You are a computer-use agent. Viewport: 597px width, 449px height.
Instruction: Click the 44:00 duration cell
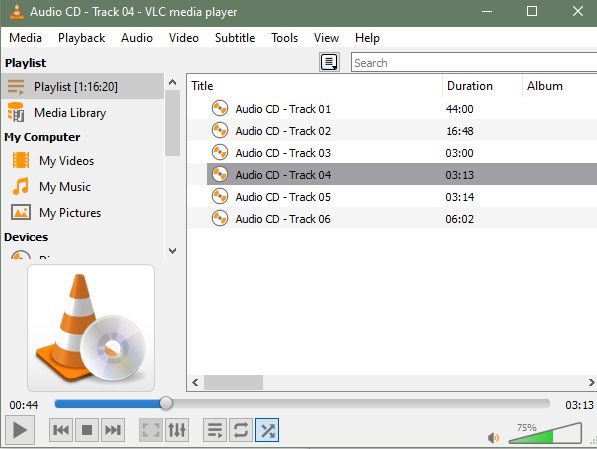point(460,109)
